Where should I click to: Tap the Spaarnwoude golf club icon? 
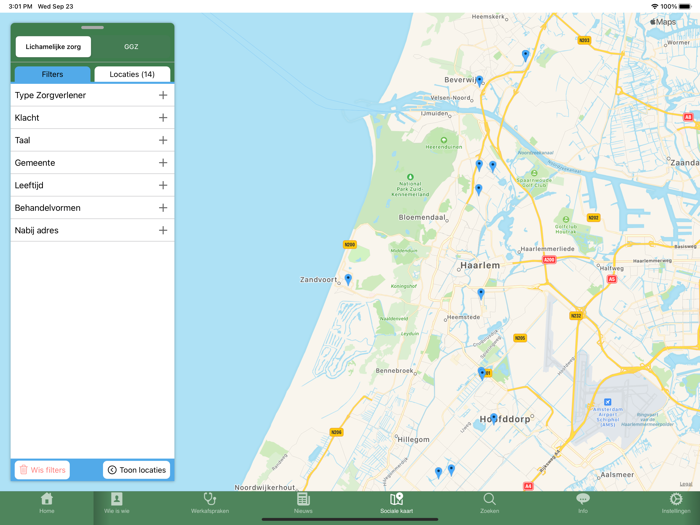[534, 173]
